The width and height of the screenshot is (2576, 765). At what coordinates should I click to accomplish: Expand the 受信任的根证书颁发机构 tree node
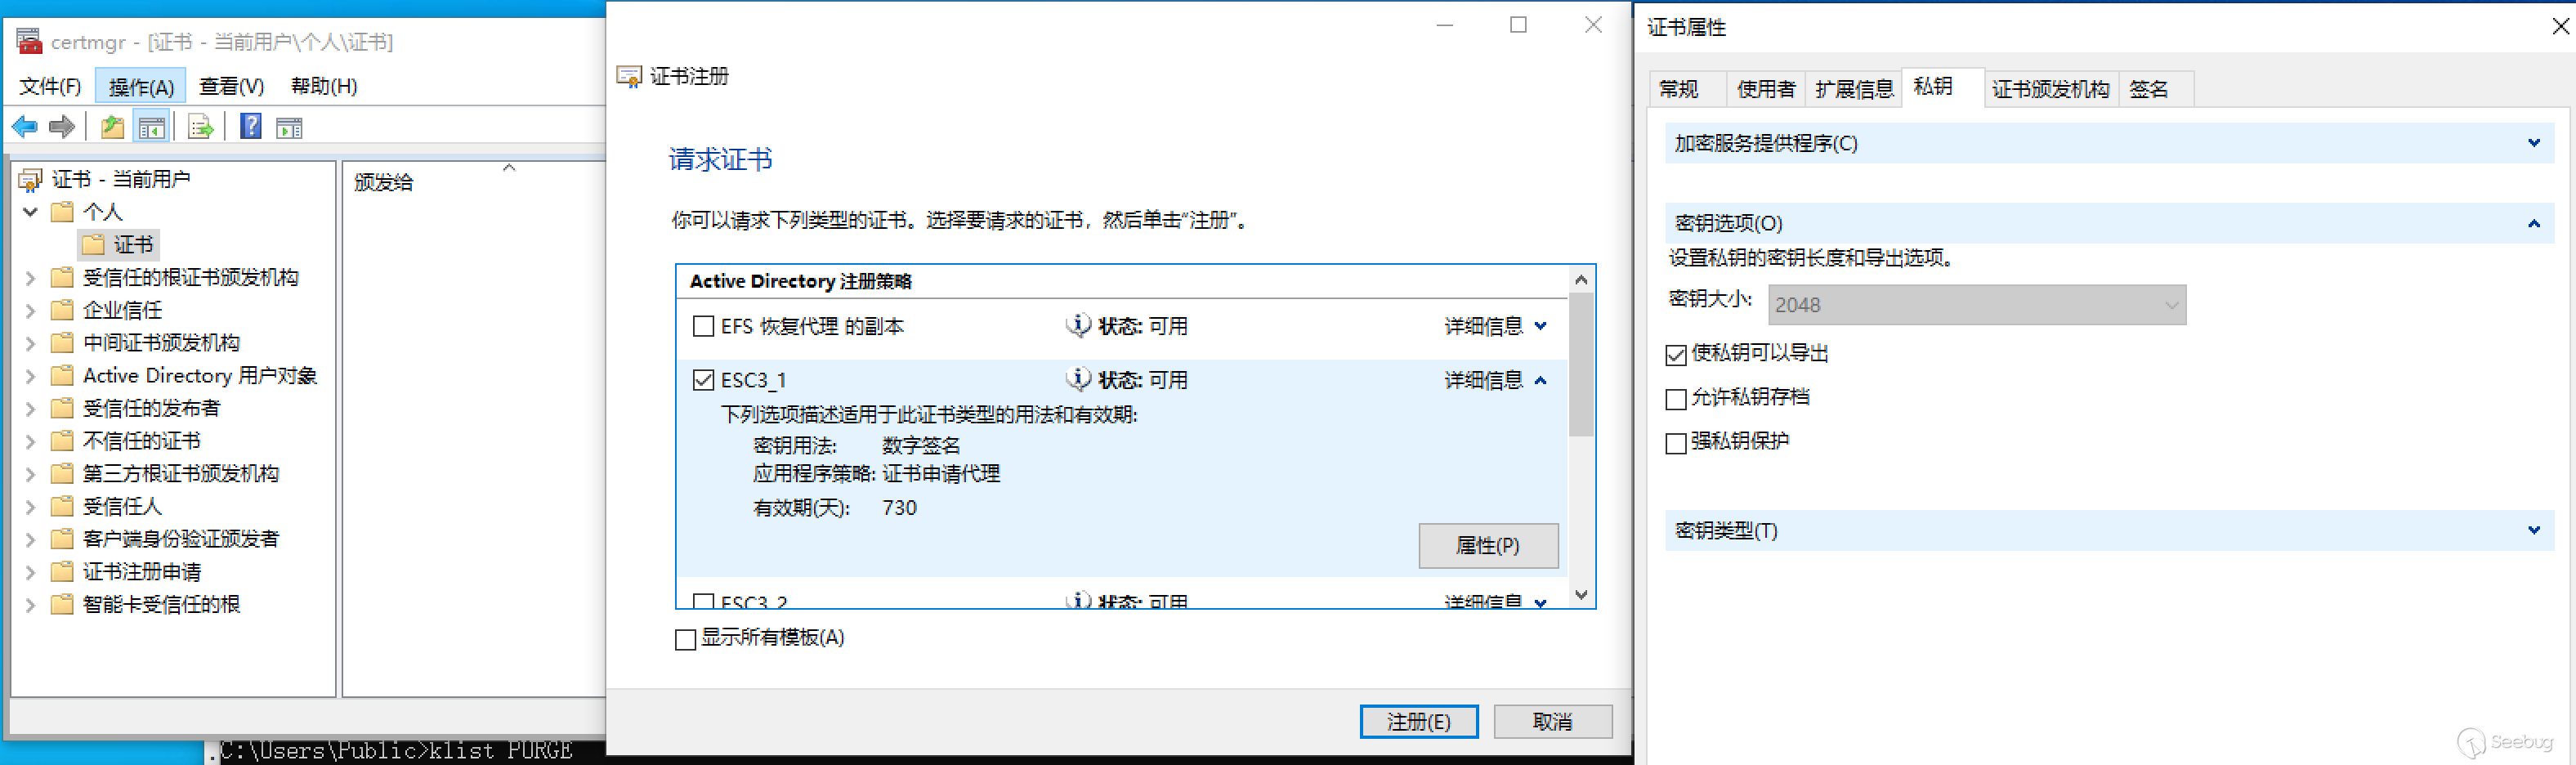(31, 278)
